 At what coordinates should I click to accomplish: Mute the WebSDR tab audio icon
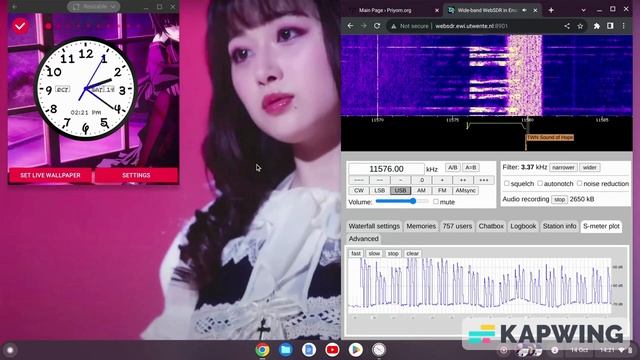pyautogui.click(x=524, y=10)
